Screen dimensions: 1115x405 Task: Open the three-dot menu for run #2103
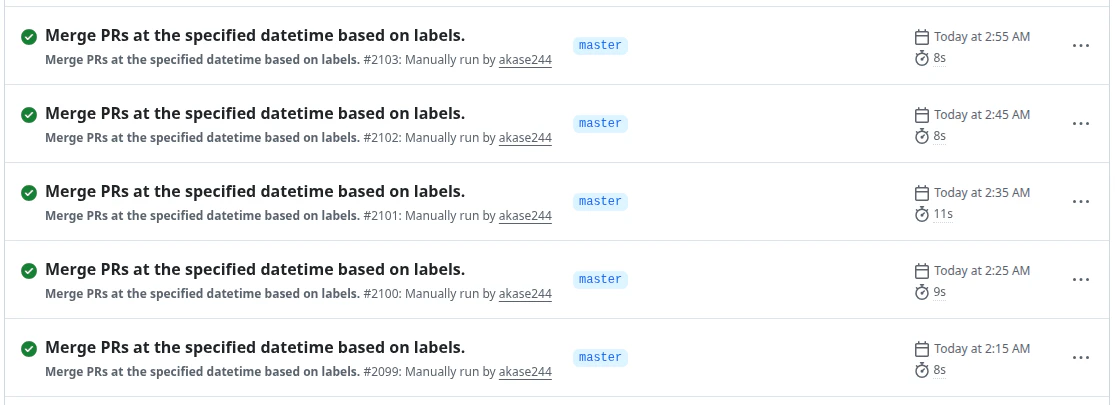coord(1080,46)
